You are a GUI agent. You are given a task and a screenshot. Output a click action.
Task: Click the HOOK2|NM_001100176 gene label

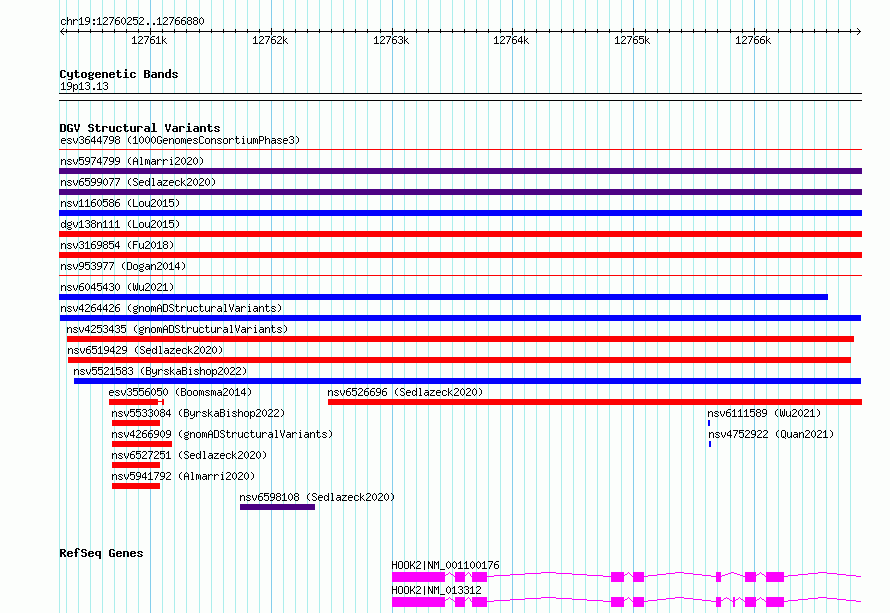pos(445,566)
